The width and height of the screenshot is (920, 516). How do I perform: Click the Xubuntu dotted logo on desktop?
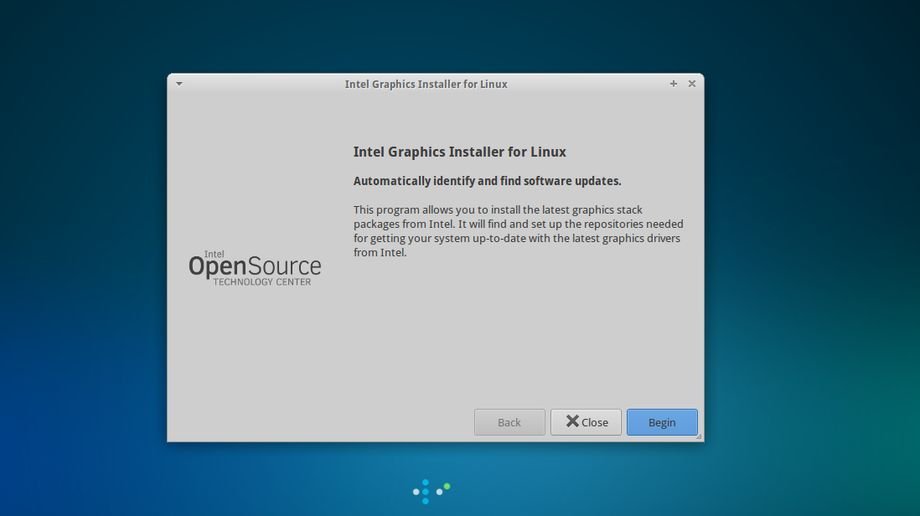click(x=431, y=491)
